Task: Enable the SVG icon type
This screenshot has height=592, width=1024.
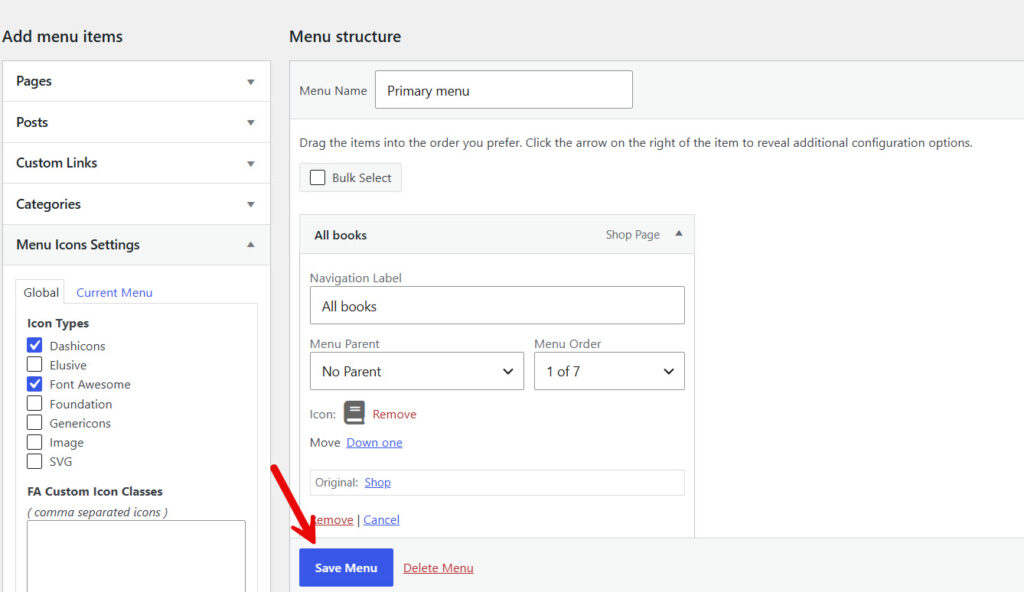Action: click(x=35, y=461)
